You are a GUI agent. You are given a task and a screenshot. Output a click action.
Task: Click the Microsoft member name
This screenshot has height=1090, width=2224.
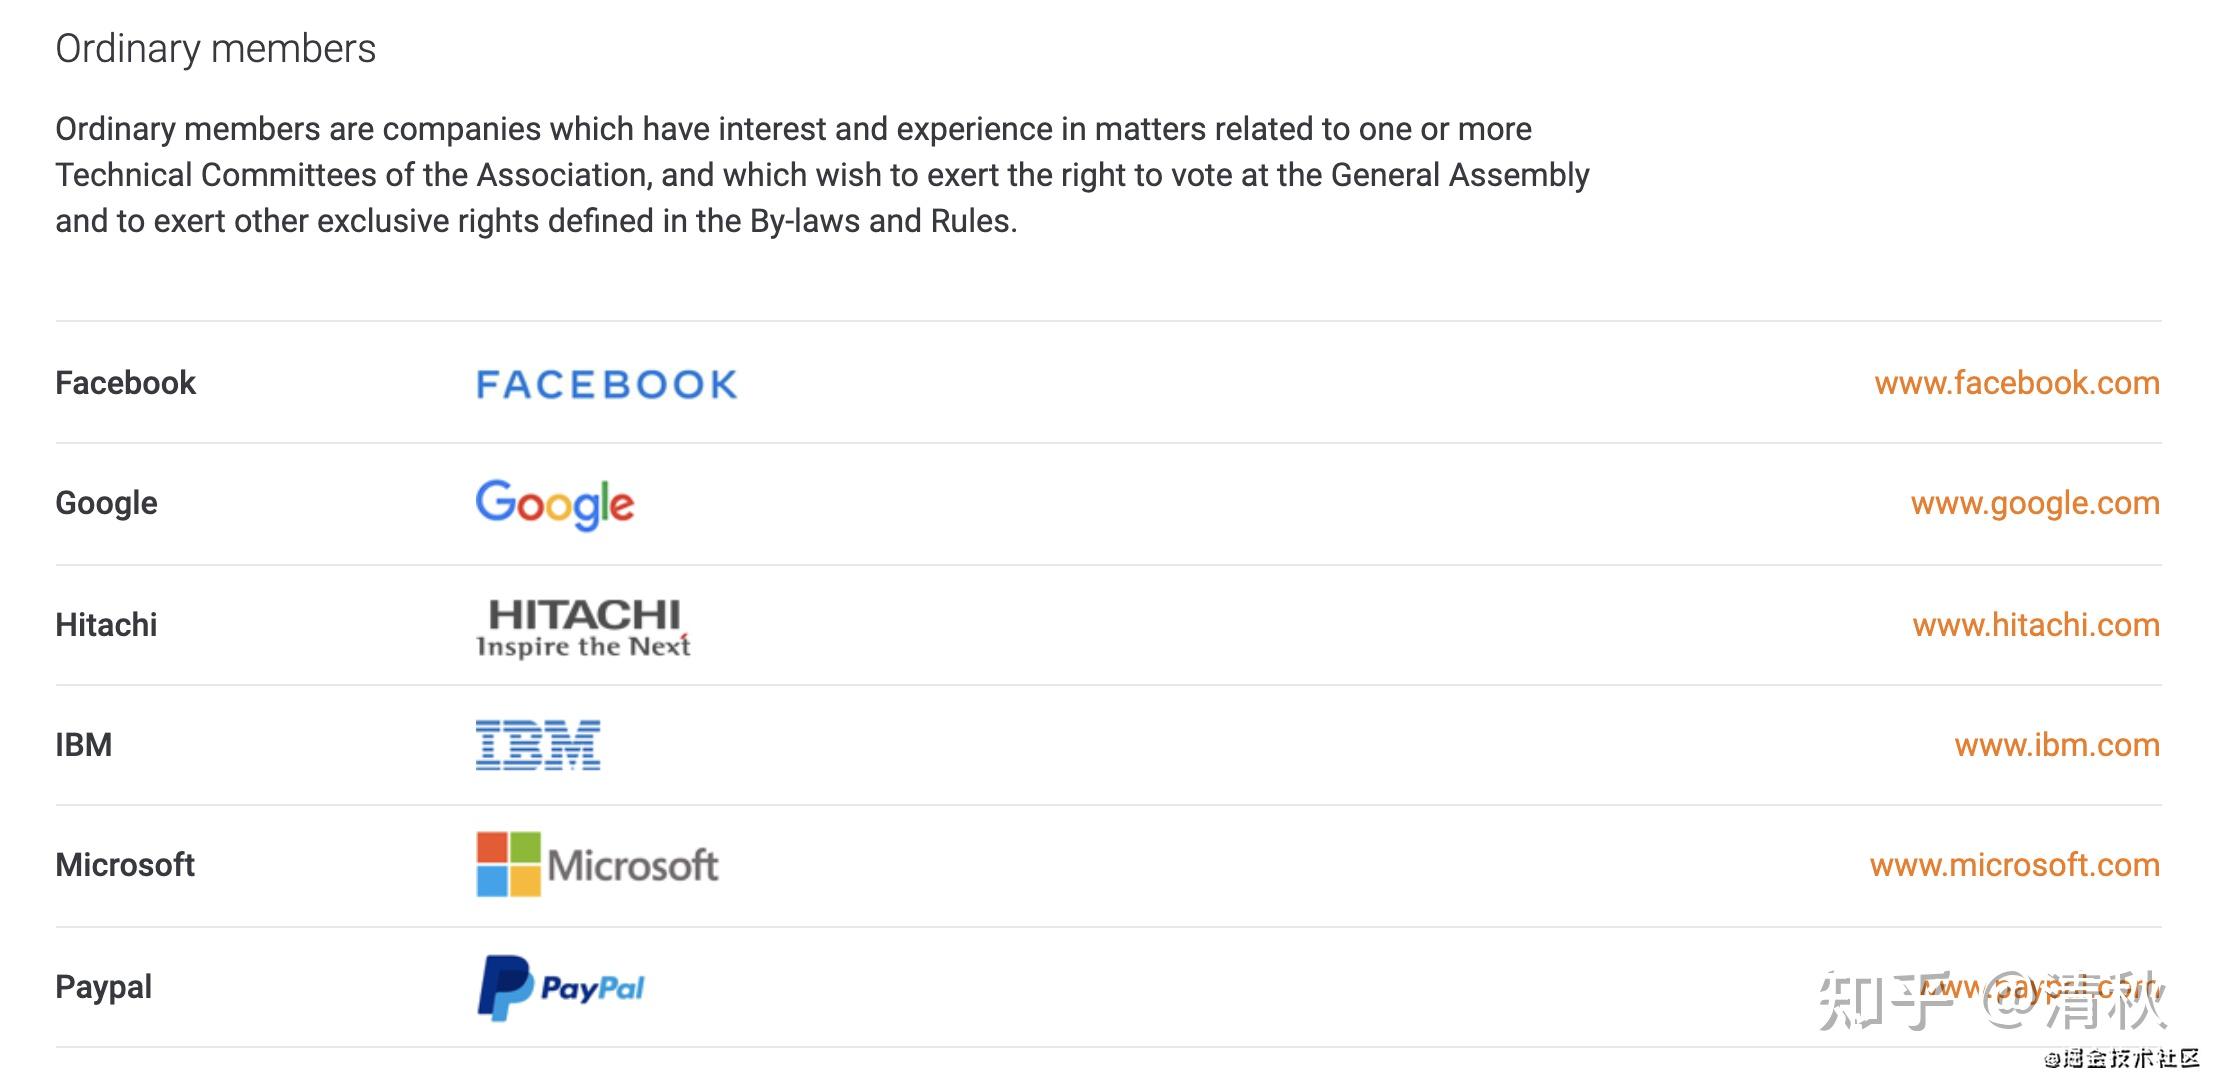tap(125, 865)
